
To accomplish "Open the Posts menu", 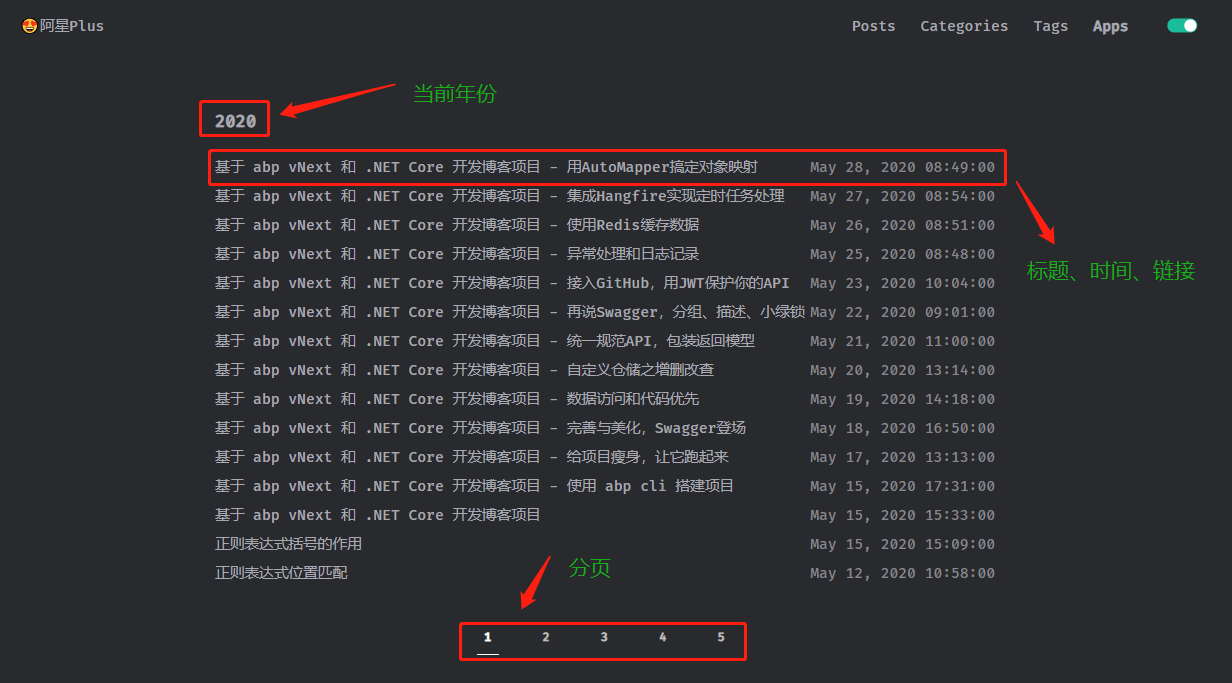I will pos(873,26).
